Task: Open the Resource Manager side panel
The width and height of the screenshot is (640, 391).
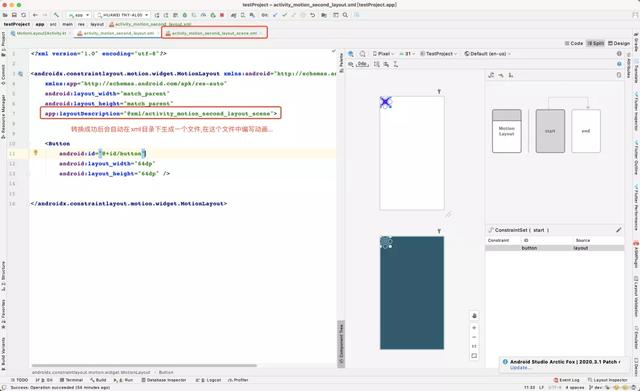Action: [x=3, y=116]
